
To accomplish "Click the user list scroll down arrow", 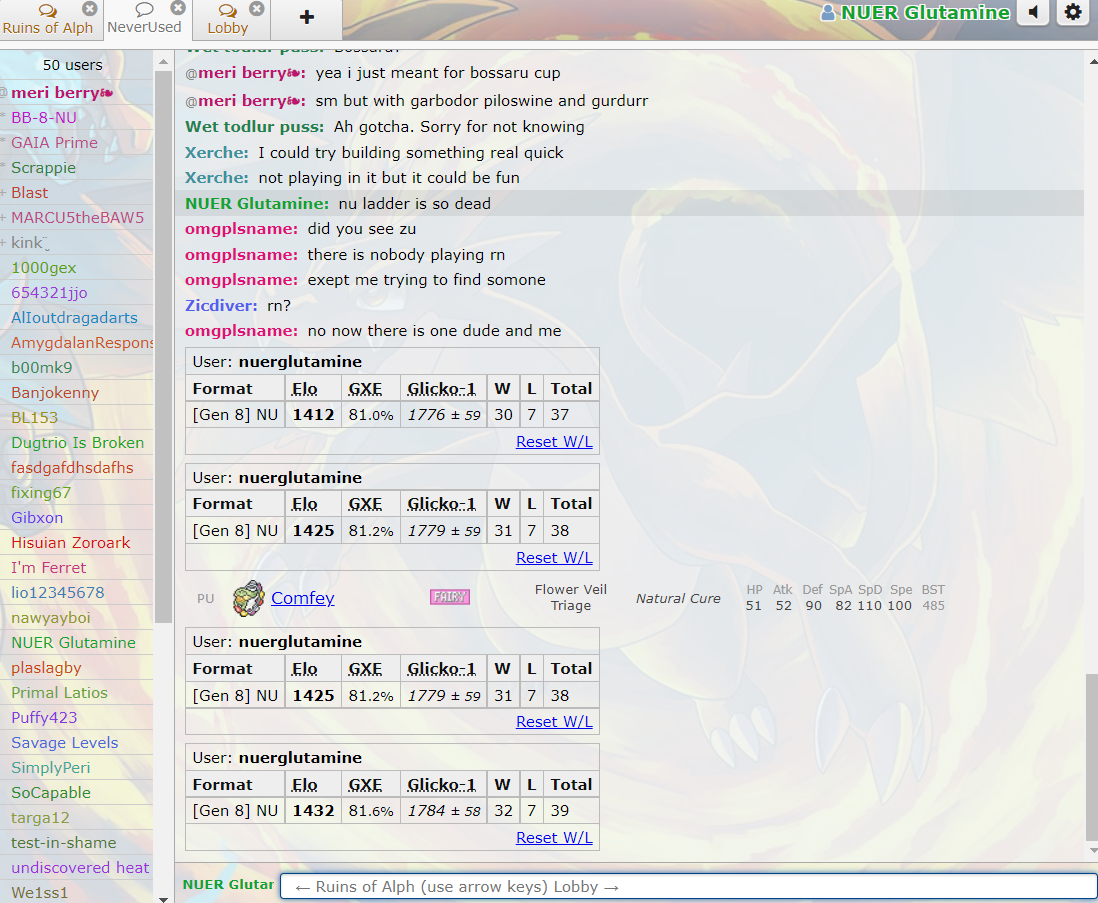I will 163,899.
